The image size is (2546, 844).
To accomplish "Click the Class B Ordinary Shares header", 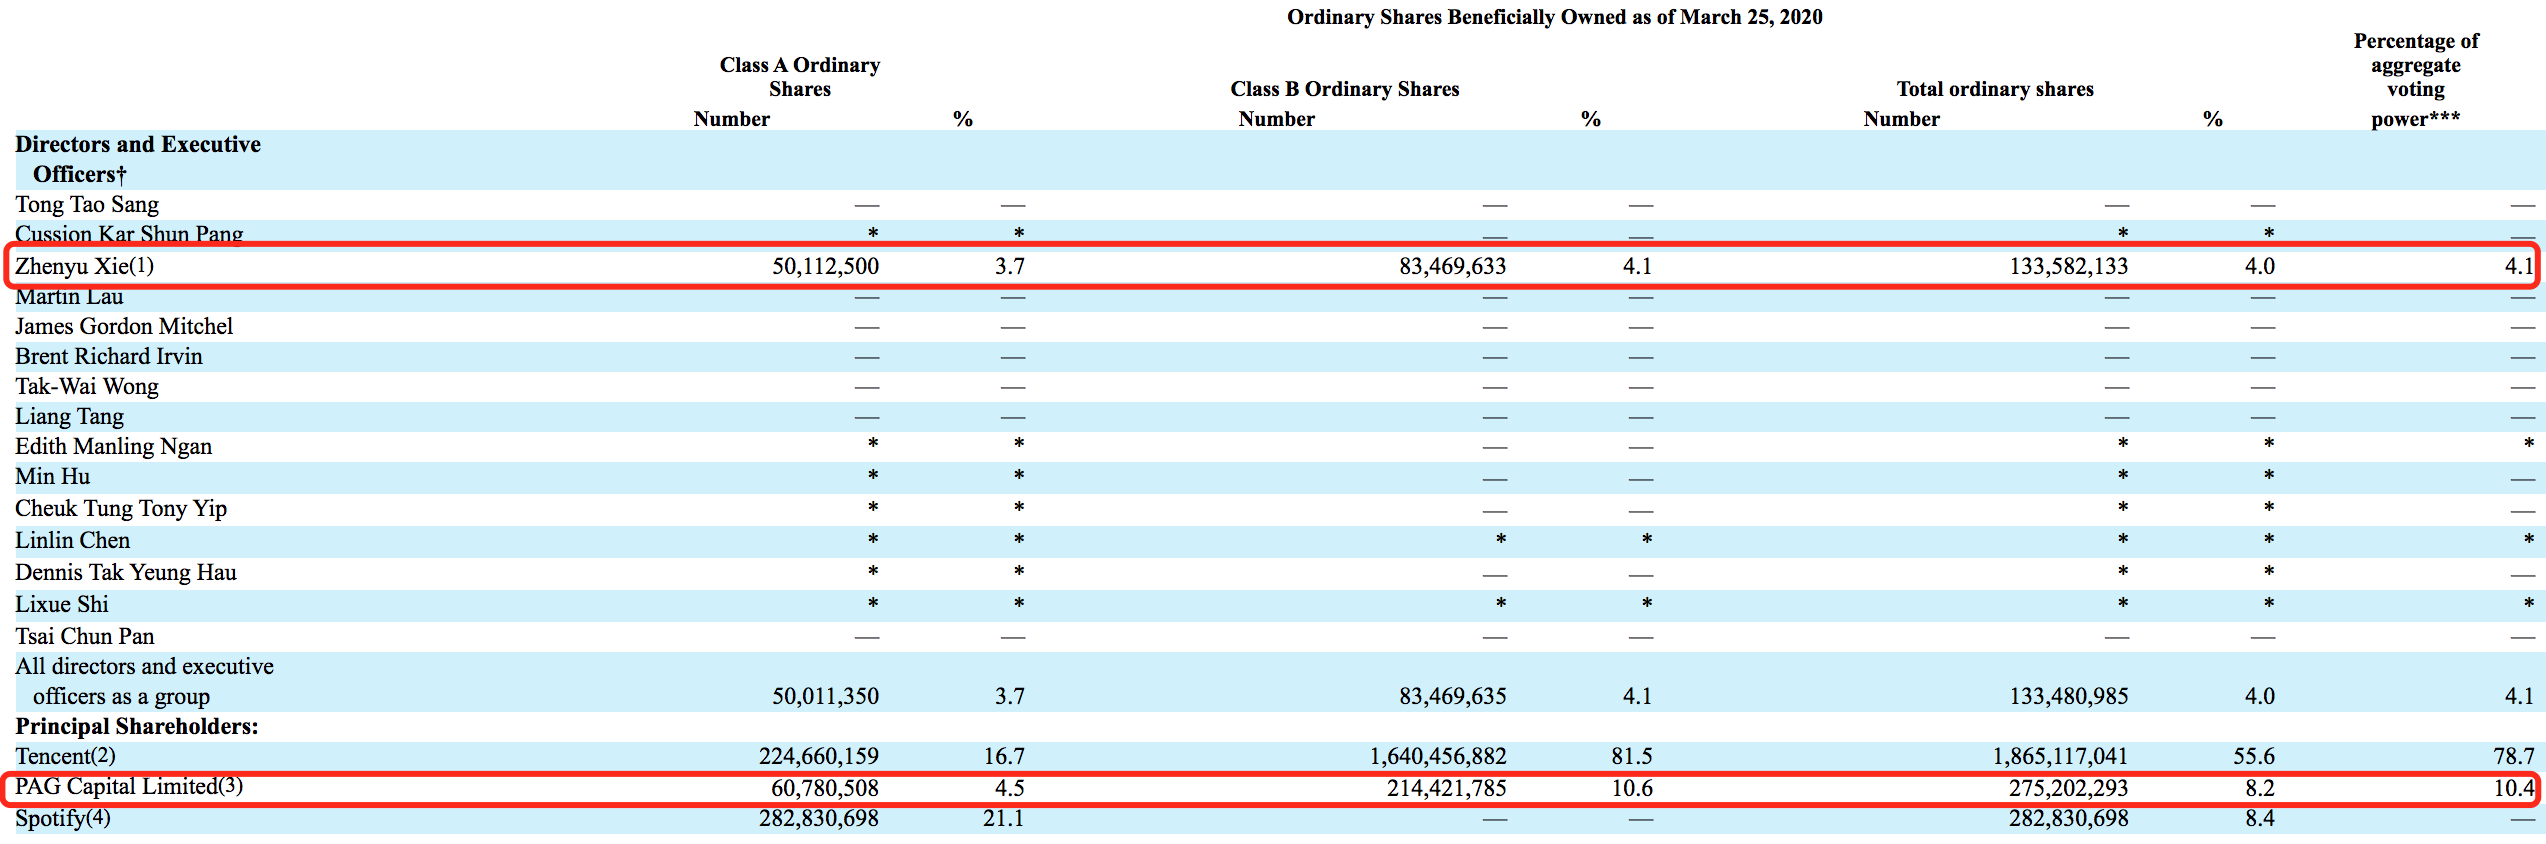I will click(1345, 89).
